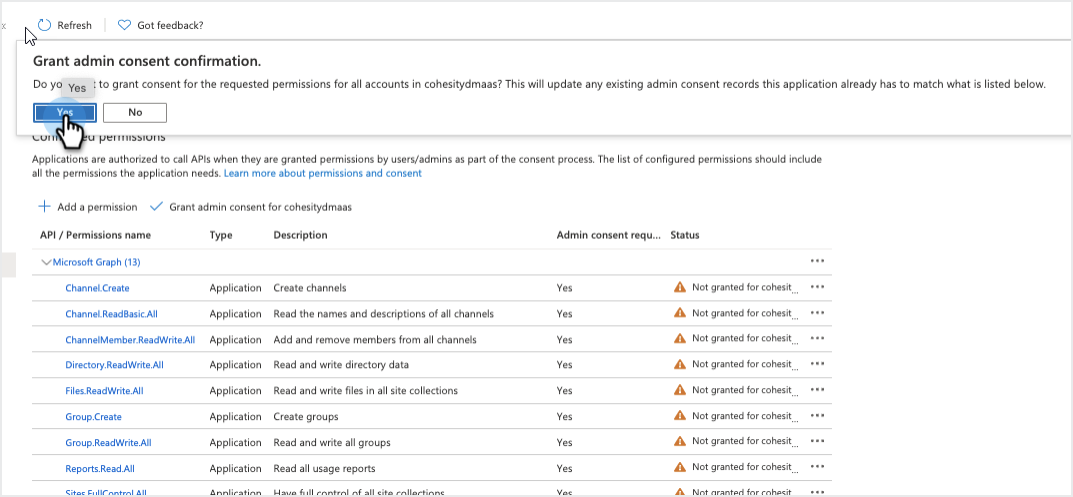Image resolution: width=1073 pixels, height=497 pixels.
Task: Click 'Read and write files in all site collections'
Action: coord(365,391)
